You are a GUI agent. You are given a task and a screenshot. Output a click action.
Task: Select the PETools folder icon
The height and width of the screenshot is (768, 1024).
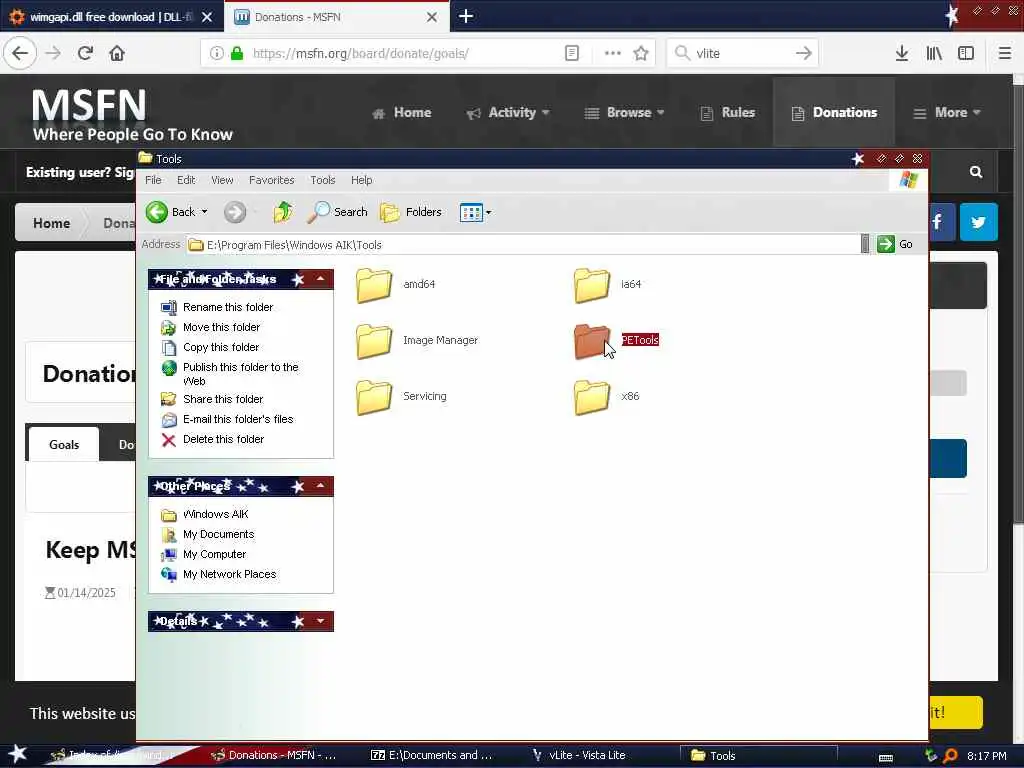[x=592, y=341]
